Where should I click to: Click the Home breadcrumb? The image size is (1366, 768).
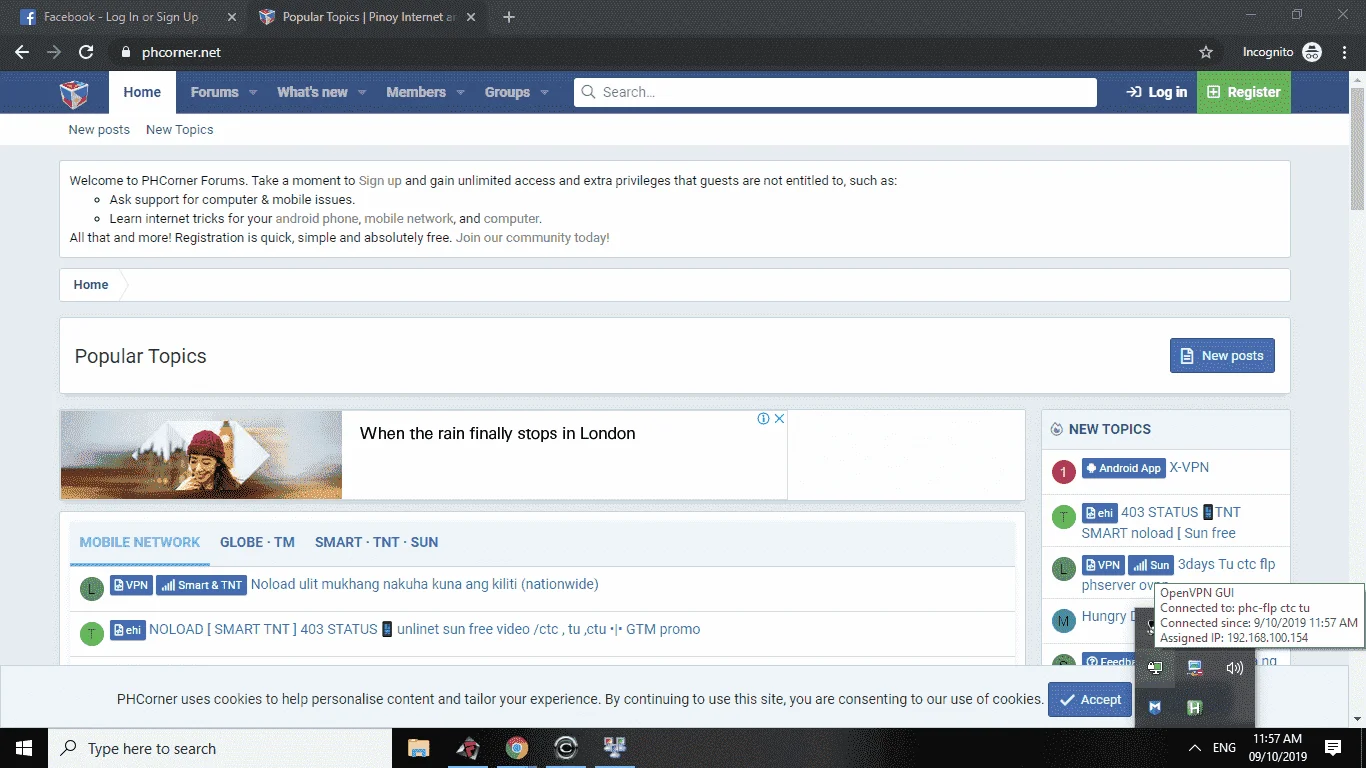point(90,285)
